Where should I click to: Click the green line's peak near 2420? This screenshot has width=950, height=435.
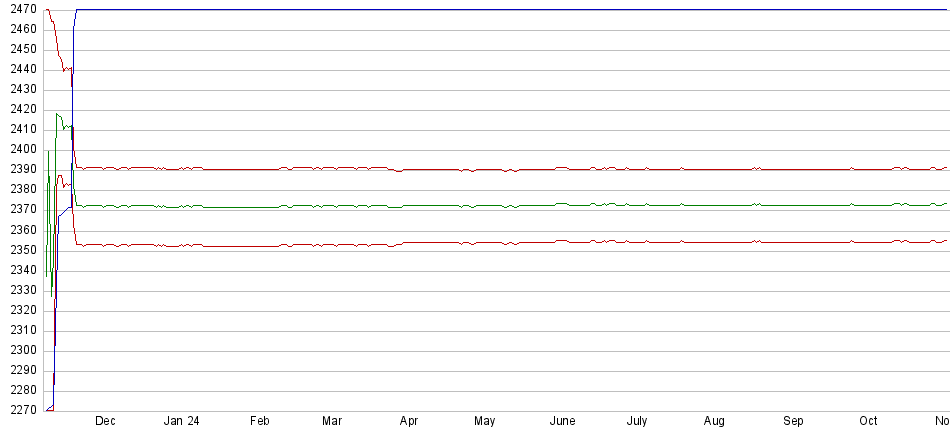pyautogui.click(x=58, y=114)
